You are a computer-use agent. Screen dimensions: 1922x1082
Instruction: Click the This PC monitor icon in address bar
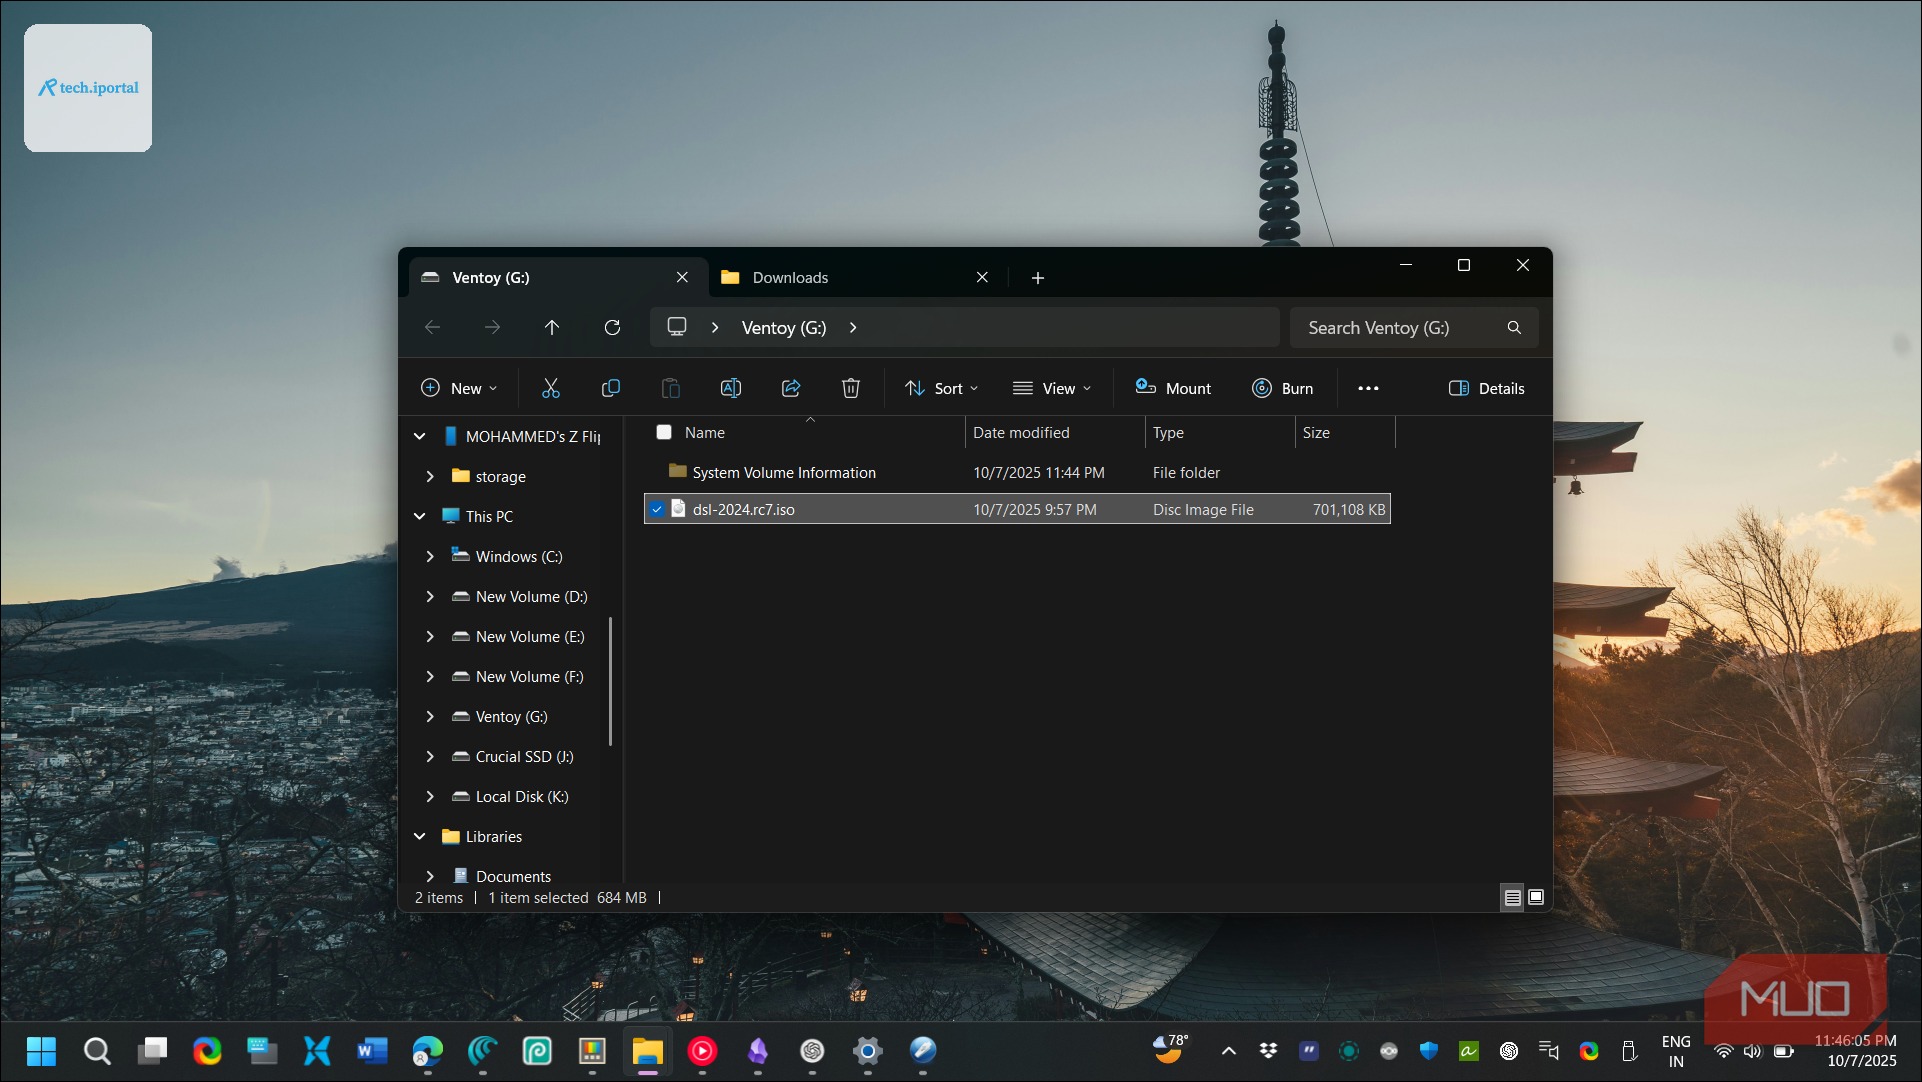677,327
